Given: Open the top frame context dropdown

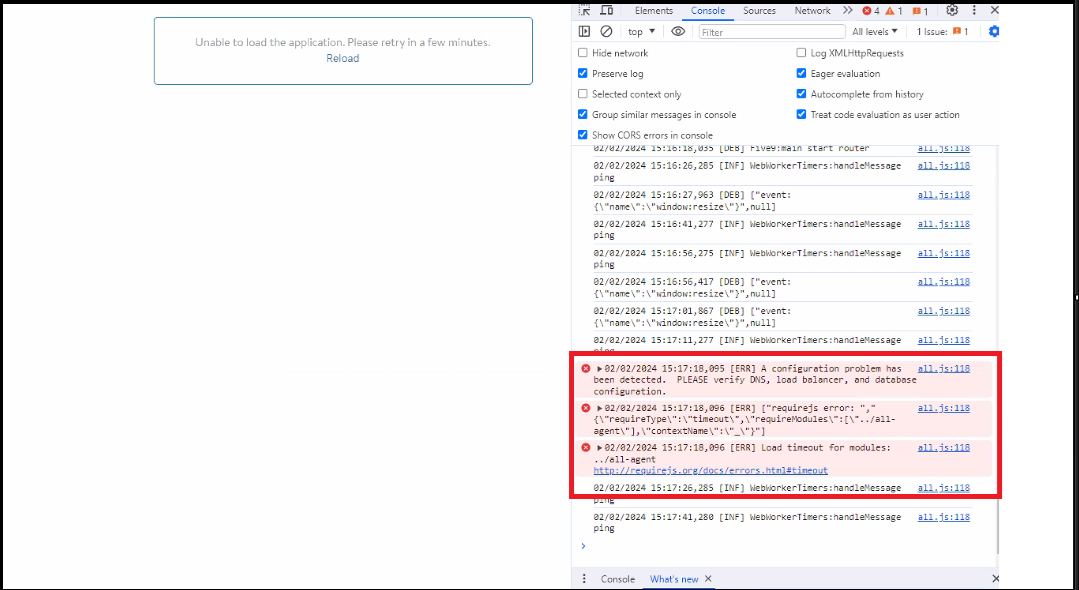Looking at the screenshot, I should [x=641, y=31].
